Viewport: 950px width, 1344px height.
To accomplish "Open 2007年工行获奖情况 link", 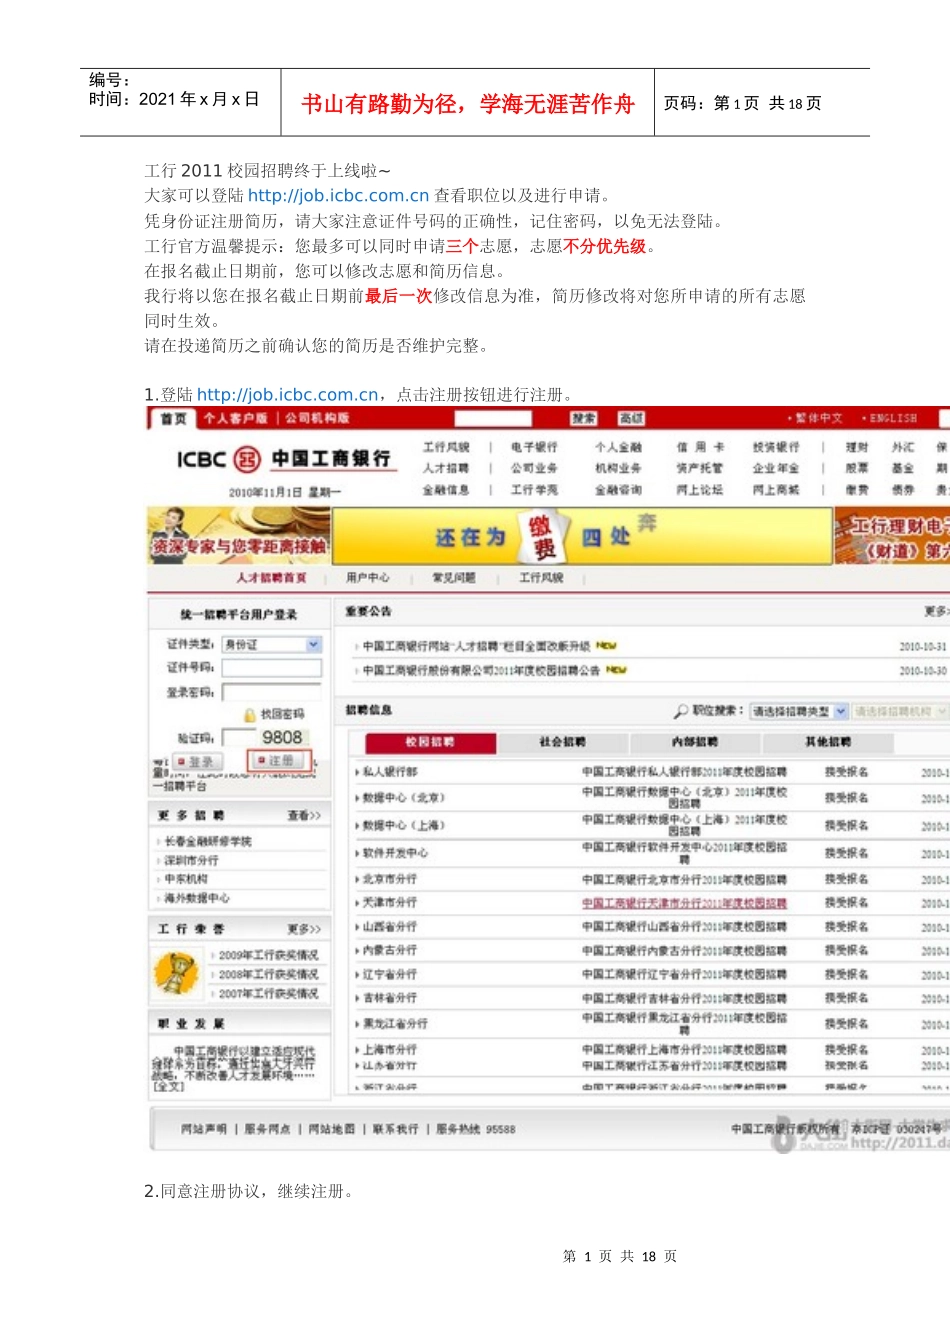I will pyautogui.click(x=268, y=993).
